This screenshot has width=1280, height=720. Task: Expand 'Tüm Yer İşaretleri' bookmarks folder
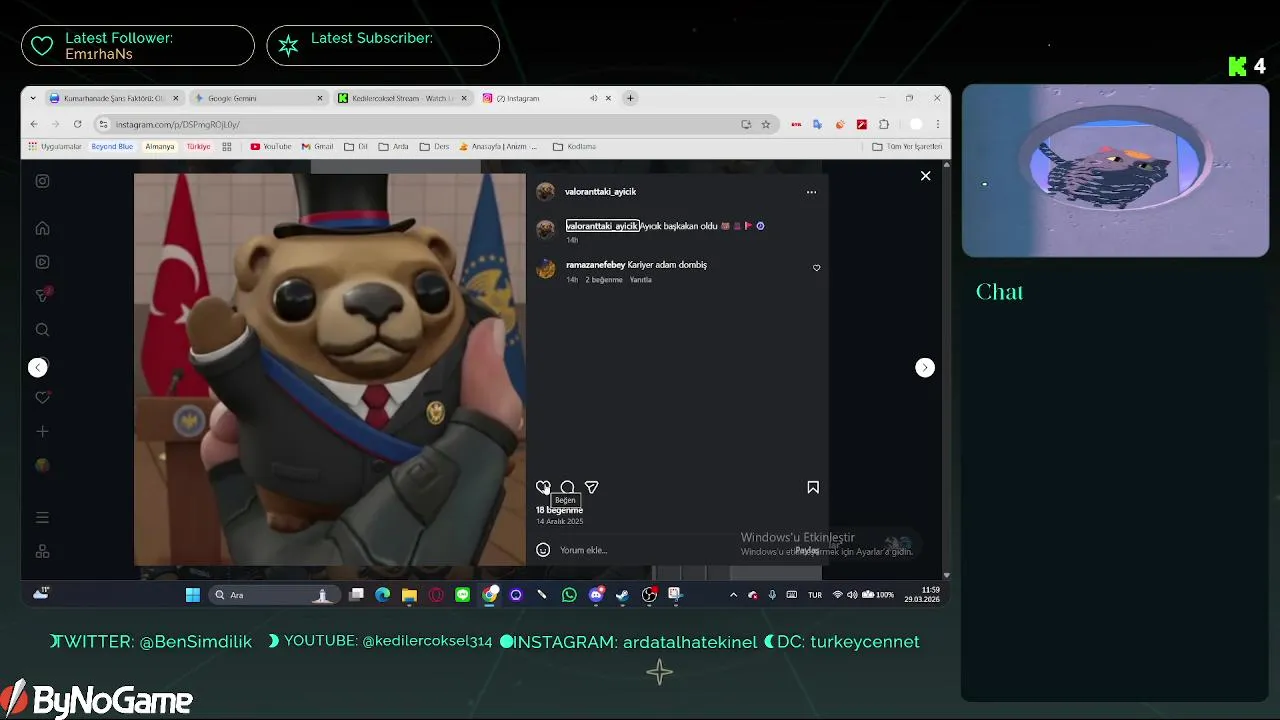907,147
